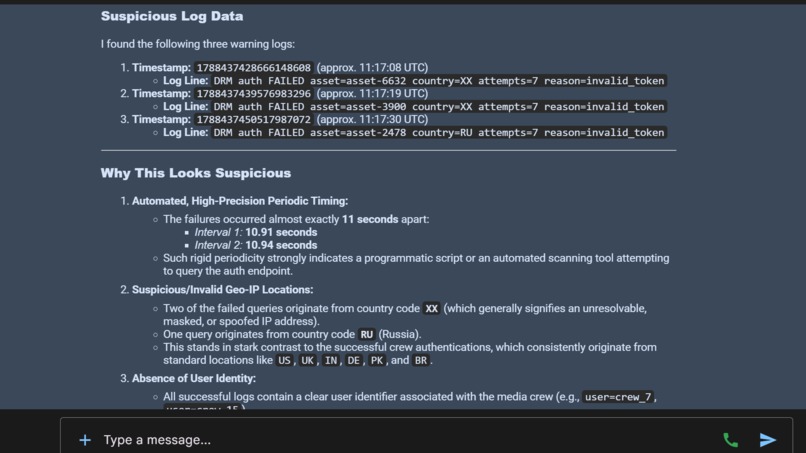Click the 'PK' code tag

377,360
